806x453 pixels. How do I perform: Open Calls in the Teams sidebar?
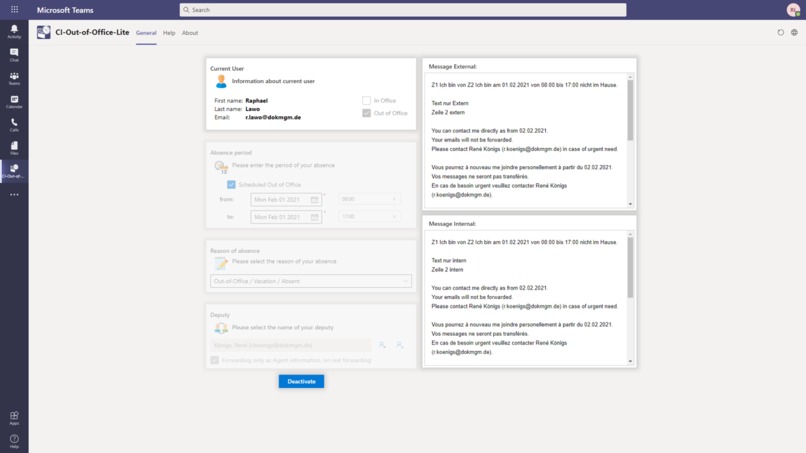click(x=14, y=125)
